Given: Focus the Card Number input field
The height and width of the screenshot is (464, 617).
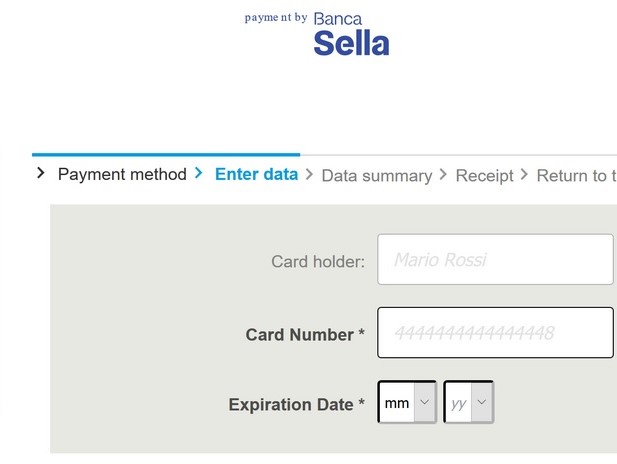Looking at the screenshot, I should pos(495,333).
